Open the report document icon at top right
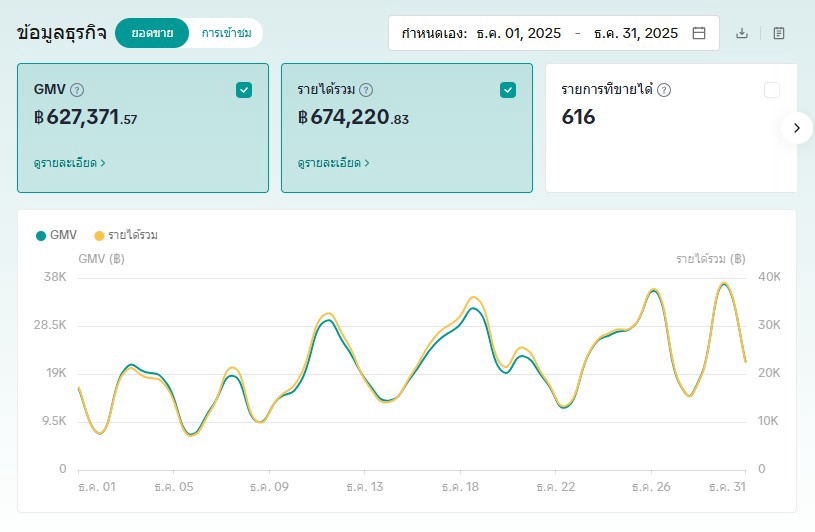 779,33
